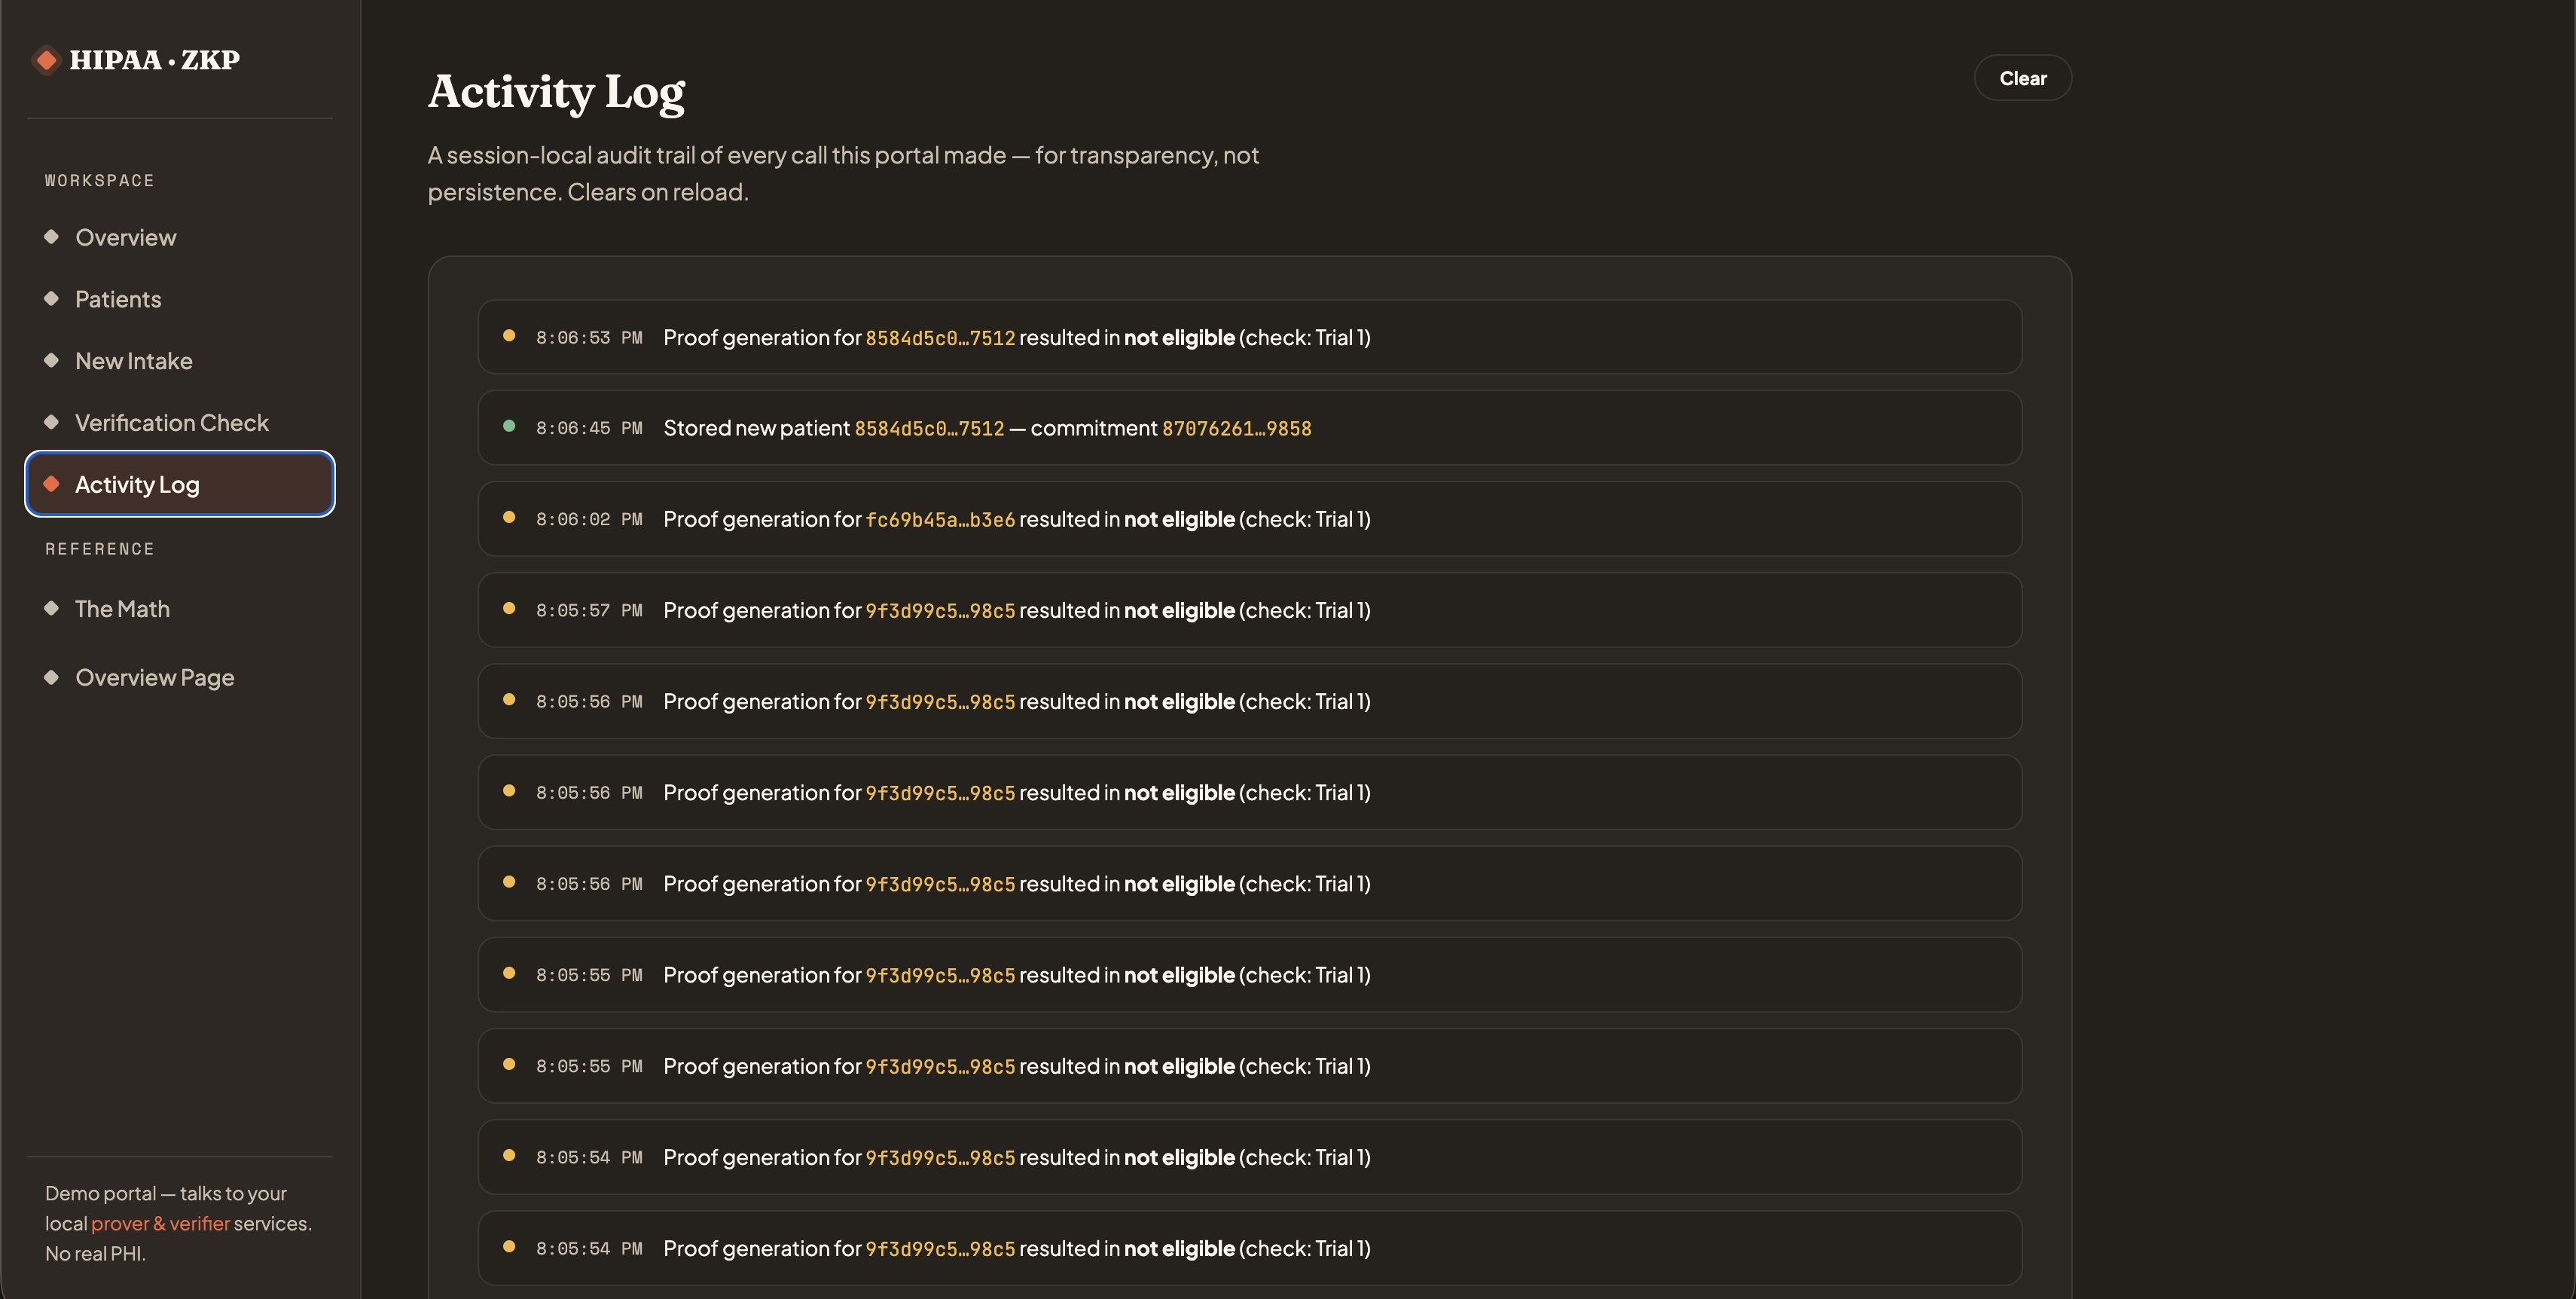Screen dimensions: 2576x1299
Task: Follow the 'prover & verifier' link
Action: [160, 1223]
